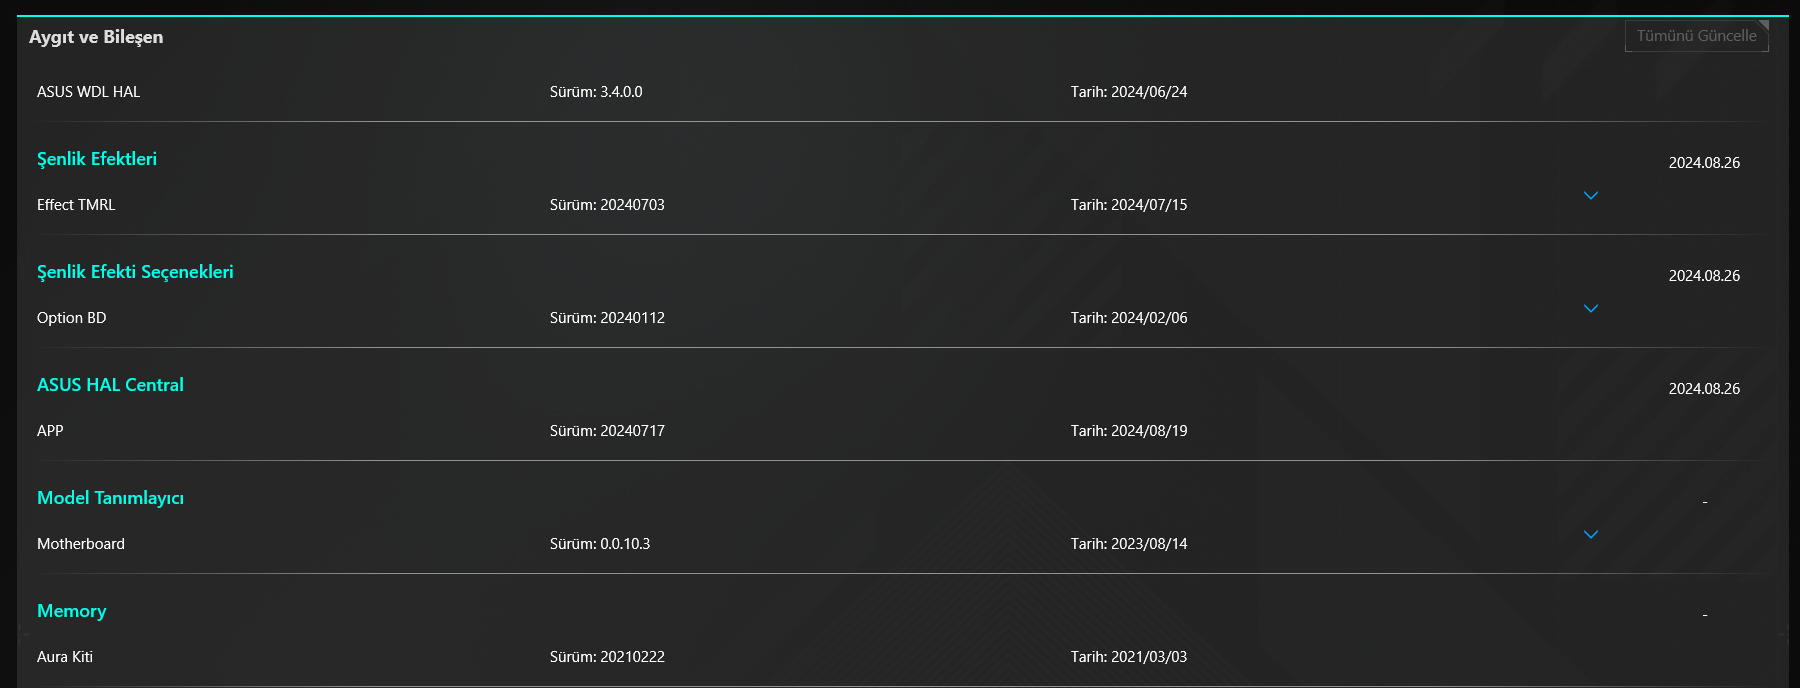The image size is (1800, 688).
Task: Select the ASUS WDL HAL entry
Action: [88, 92]
